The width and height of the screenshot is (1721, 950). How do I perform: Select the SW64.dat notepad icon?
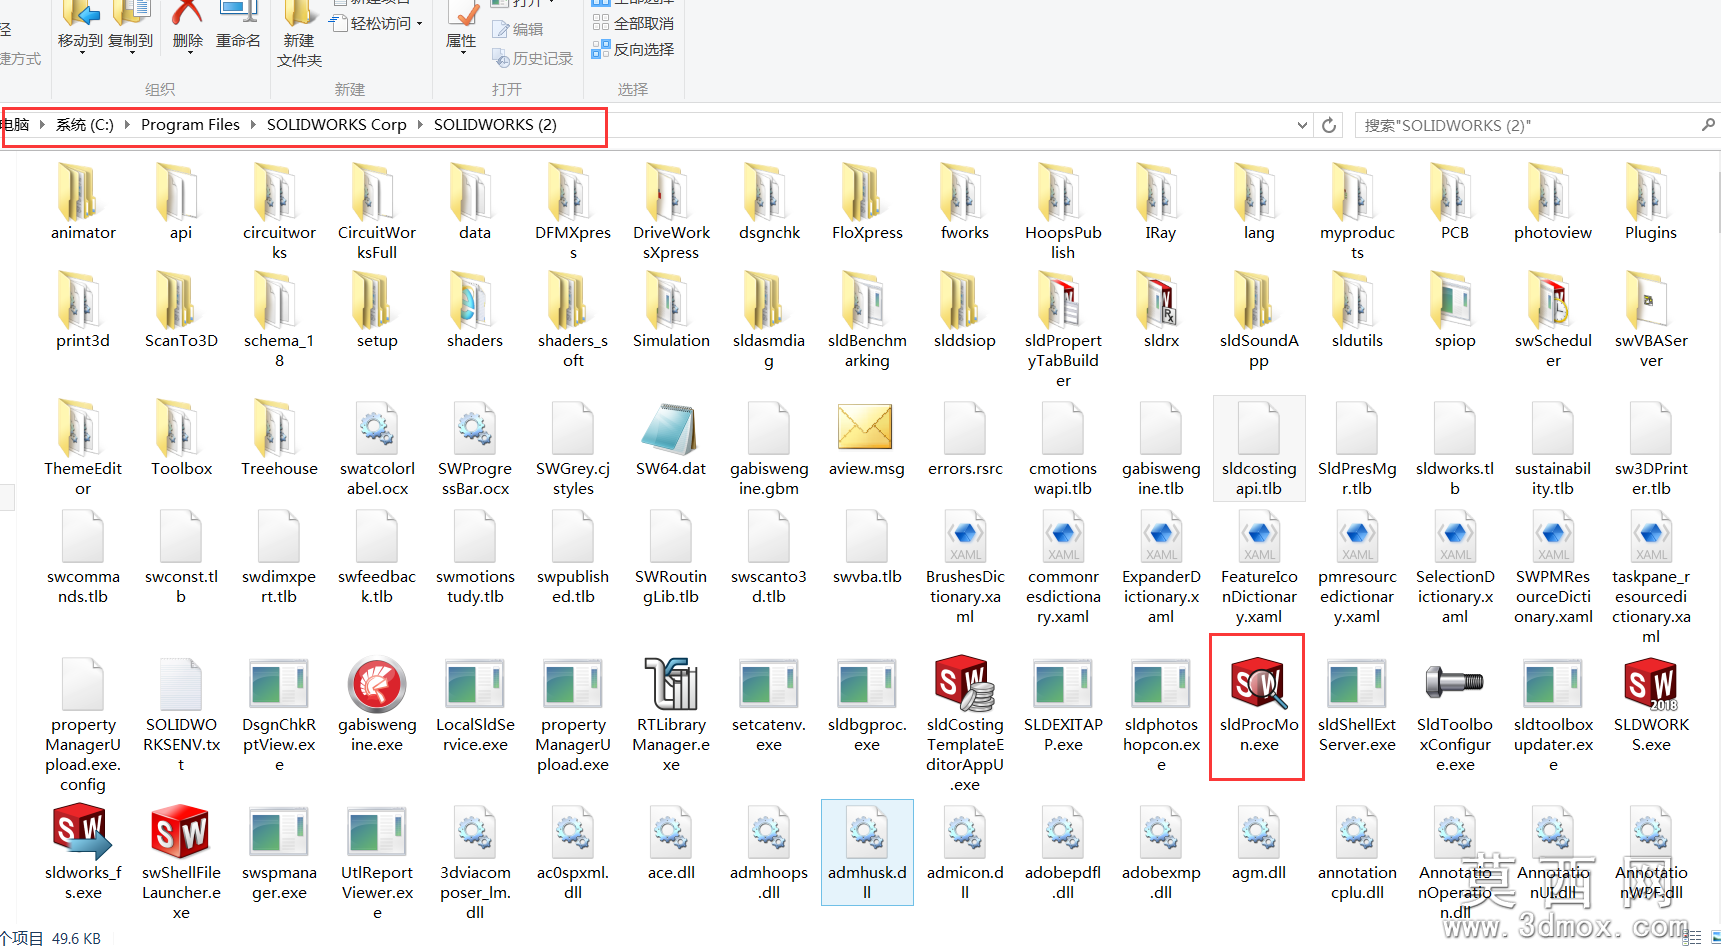click(669, 429)
